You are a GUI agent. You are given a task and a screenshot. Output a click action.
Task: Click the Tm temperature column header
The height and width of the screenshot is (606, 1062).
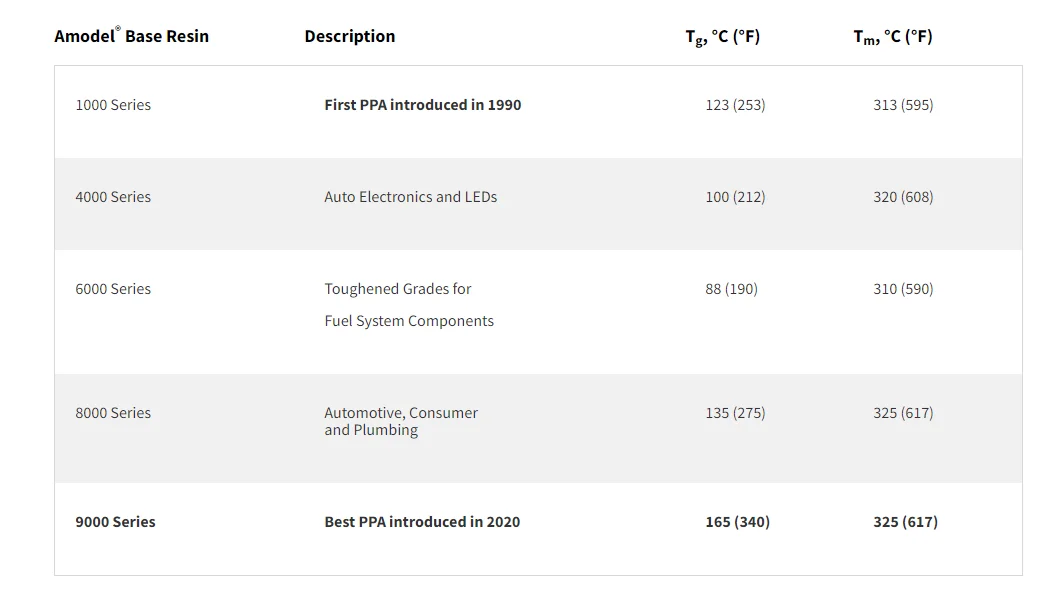892,37
